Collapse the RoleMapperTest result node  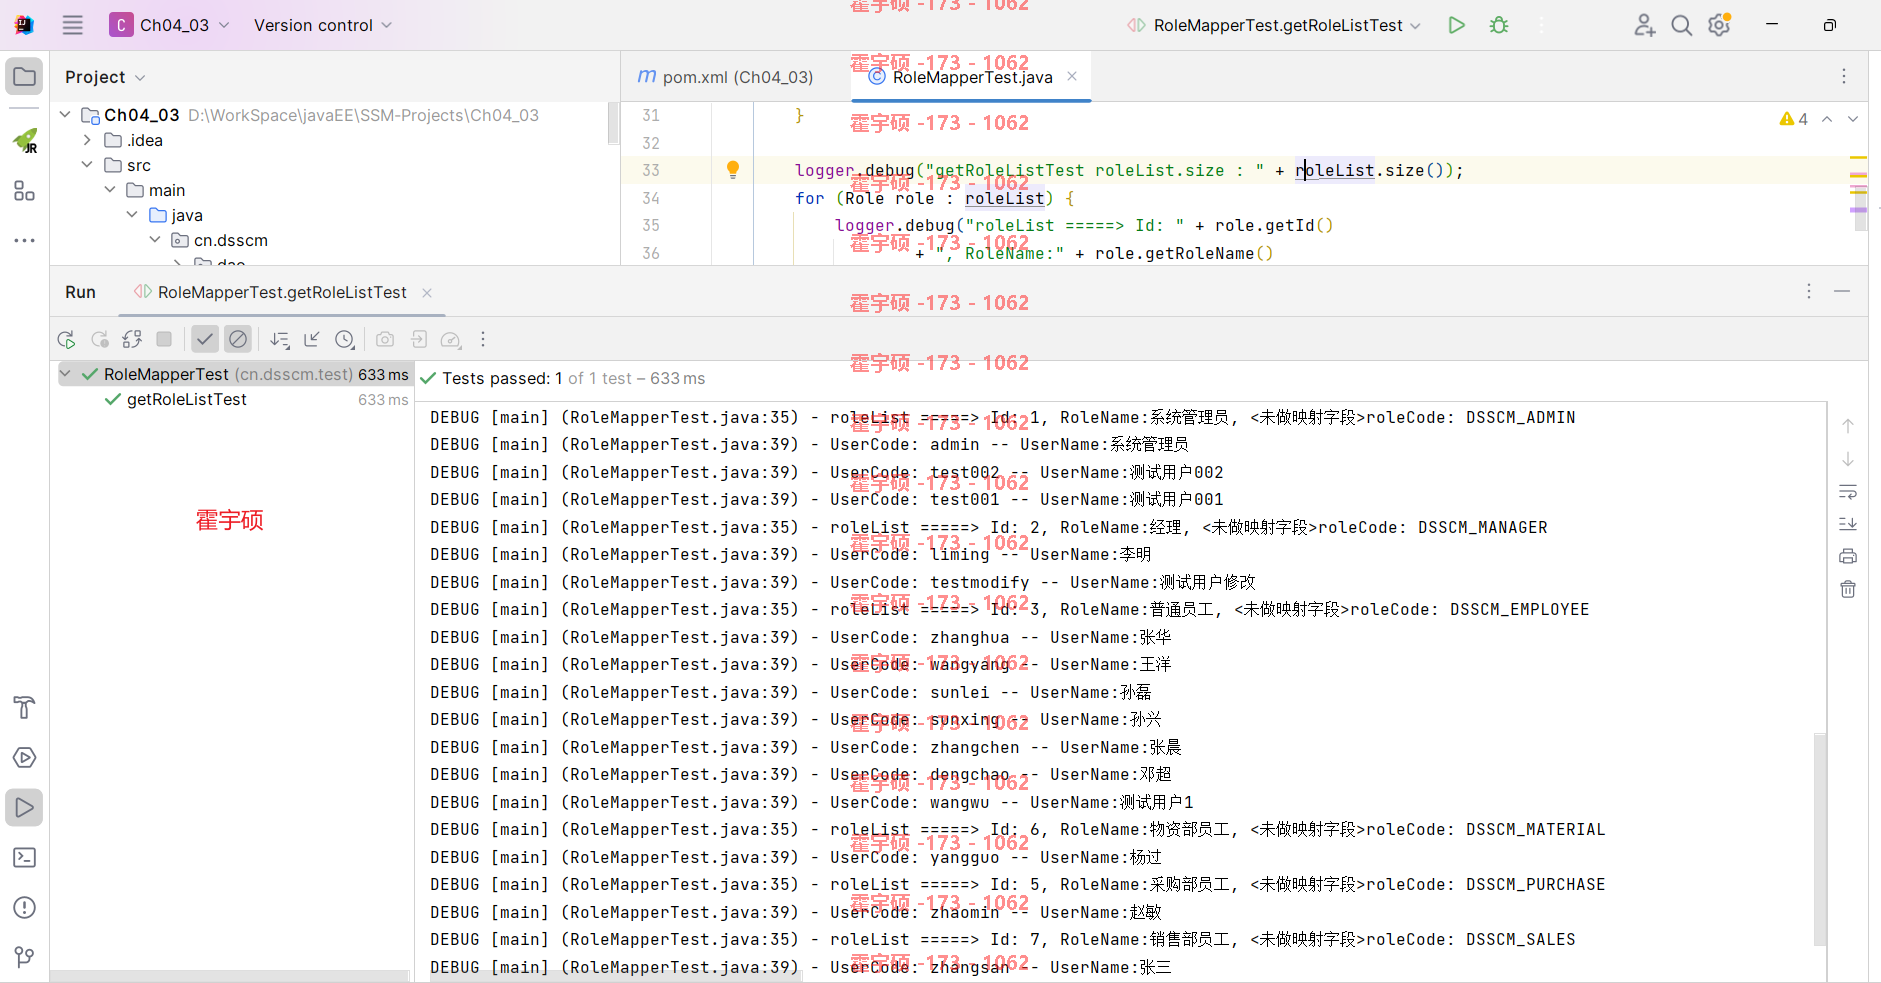pos(66,374)
